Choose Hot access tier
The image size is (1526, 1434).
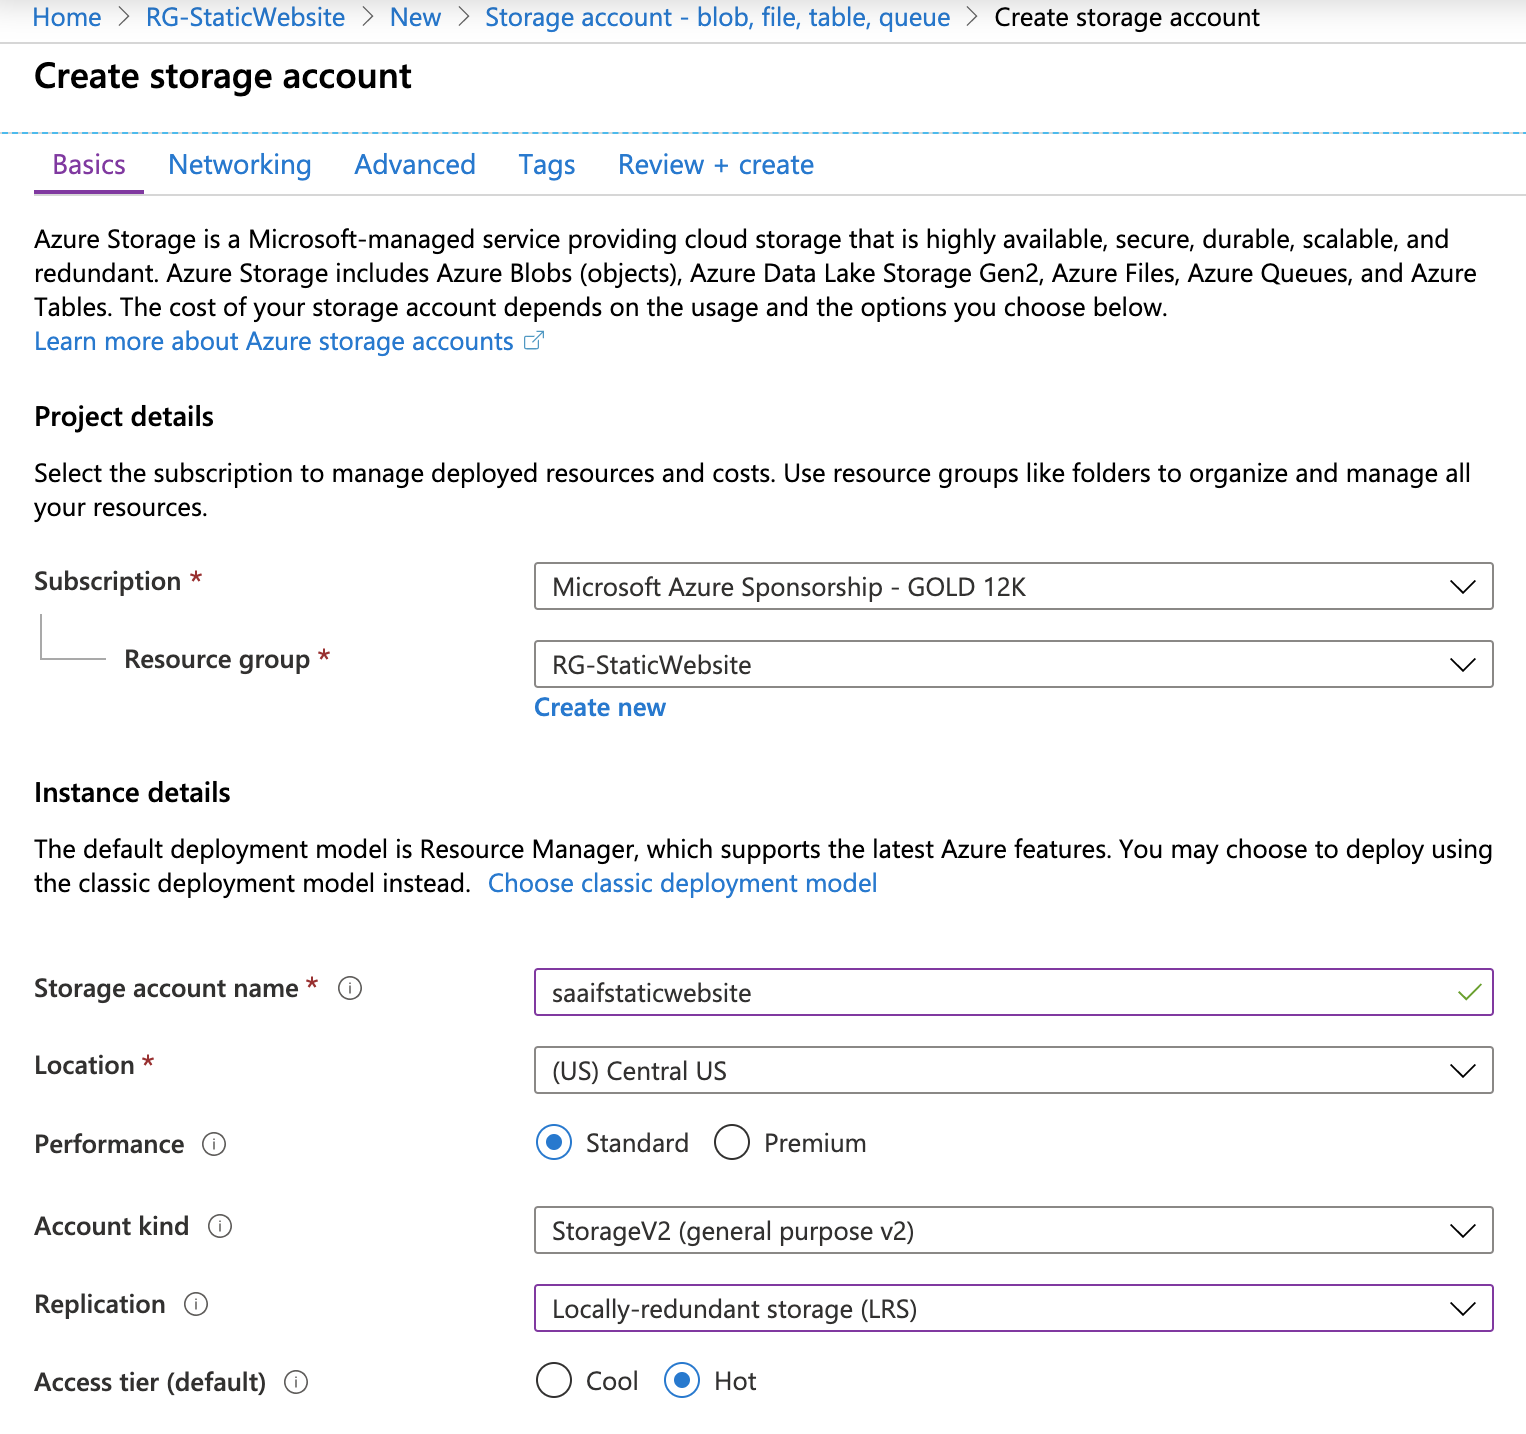point(682,1381)
